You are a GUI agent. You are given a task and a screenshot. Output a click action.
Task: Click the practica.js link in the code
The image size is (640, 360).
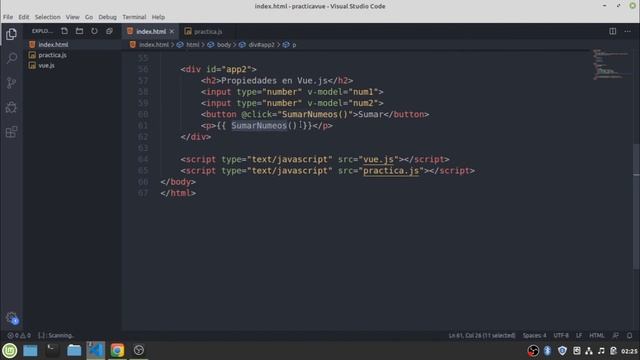391,171
